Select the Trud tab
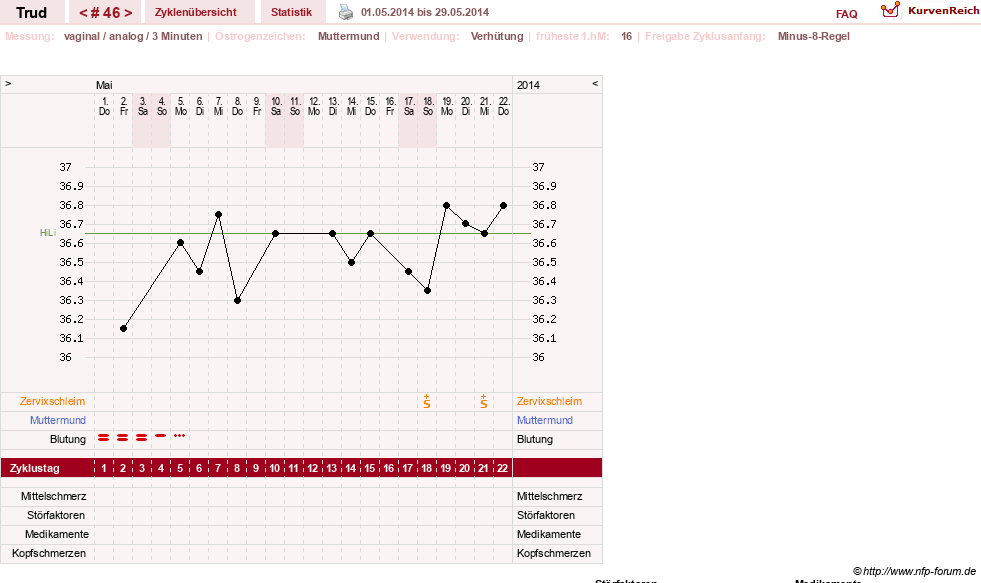Image resolution: width=981 pixels, height=583 pixels. point(31,13)
